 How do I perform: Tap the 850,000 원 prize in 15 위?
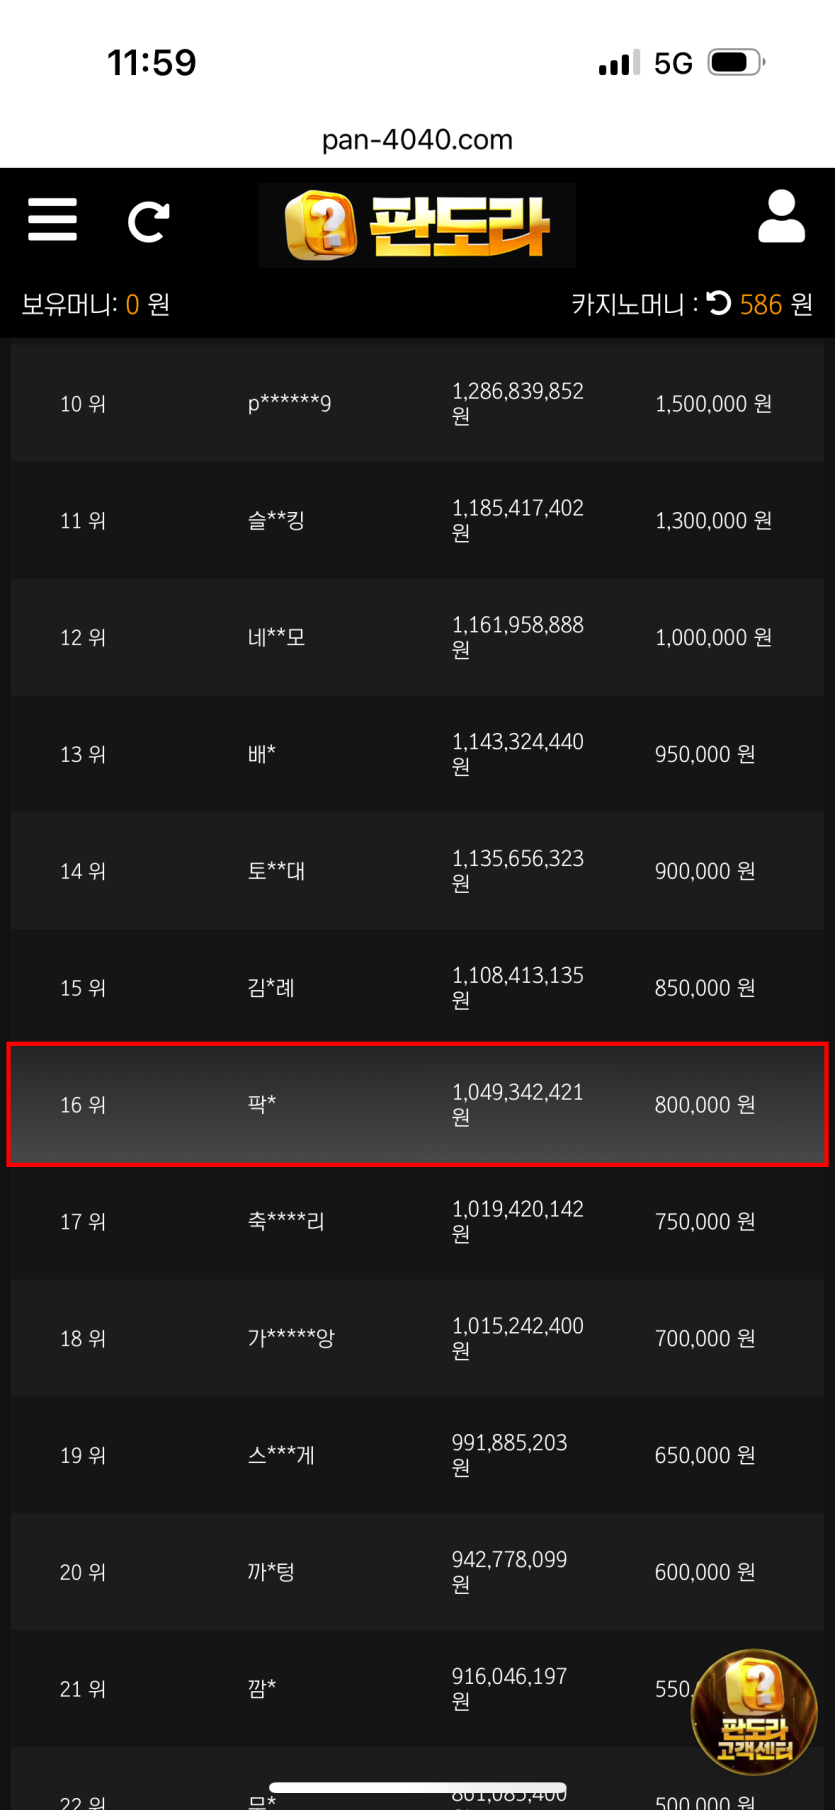click(704, 988)
